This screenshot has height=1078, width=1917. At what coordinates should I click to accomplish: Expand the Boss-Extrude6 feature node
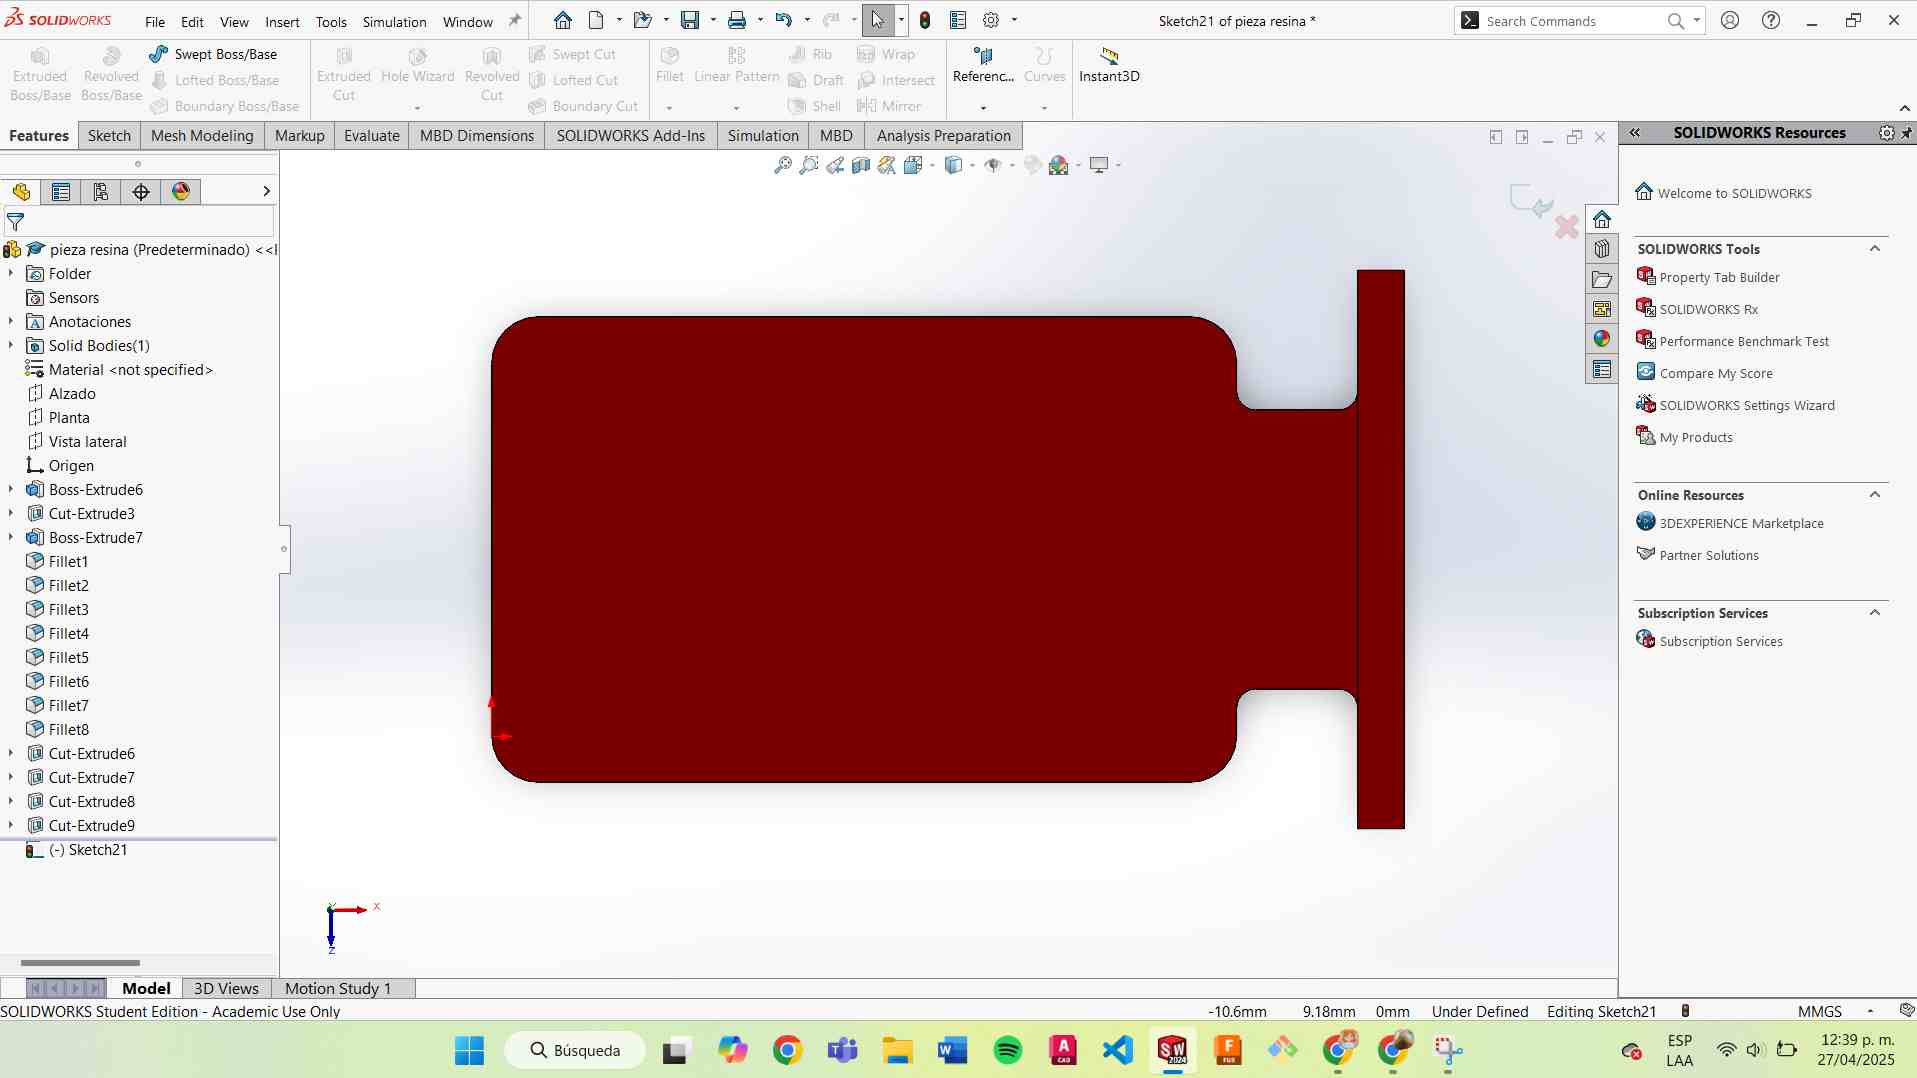[11, 489]
